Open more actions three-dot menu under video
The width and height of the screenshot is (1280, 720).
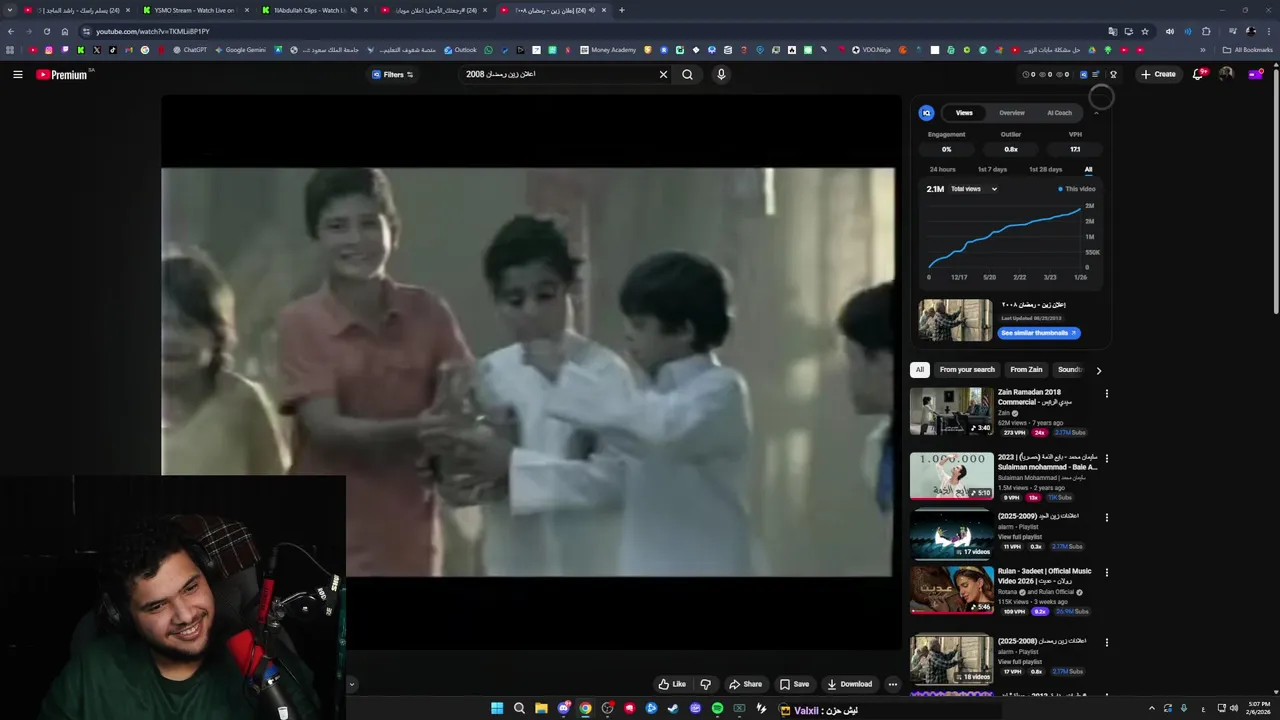[x=893, y=684]
